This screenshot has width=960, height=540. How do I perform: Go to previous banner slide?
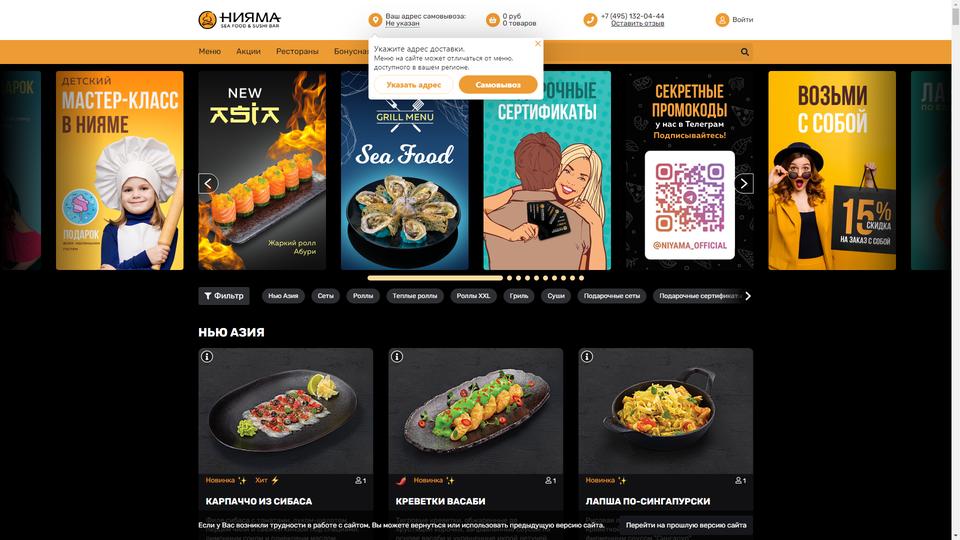click(x=208, y=183)
